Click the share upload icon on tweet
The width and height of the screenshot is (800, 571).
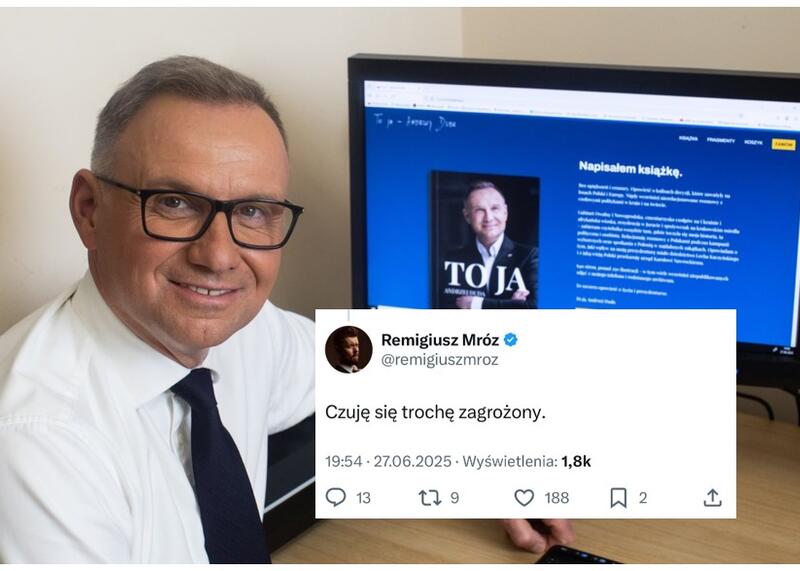[712, 498]
